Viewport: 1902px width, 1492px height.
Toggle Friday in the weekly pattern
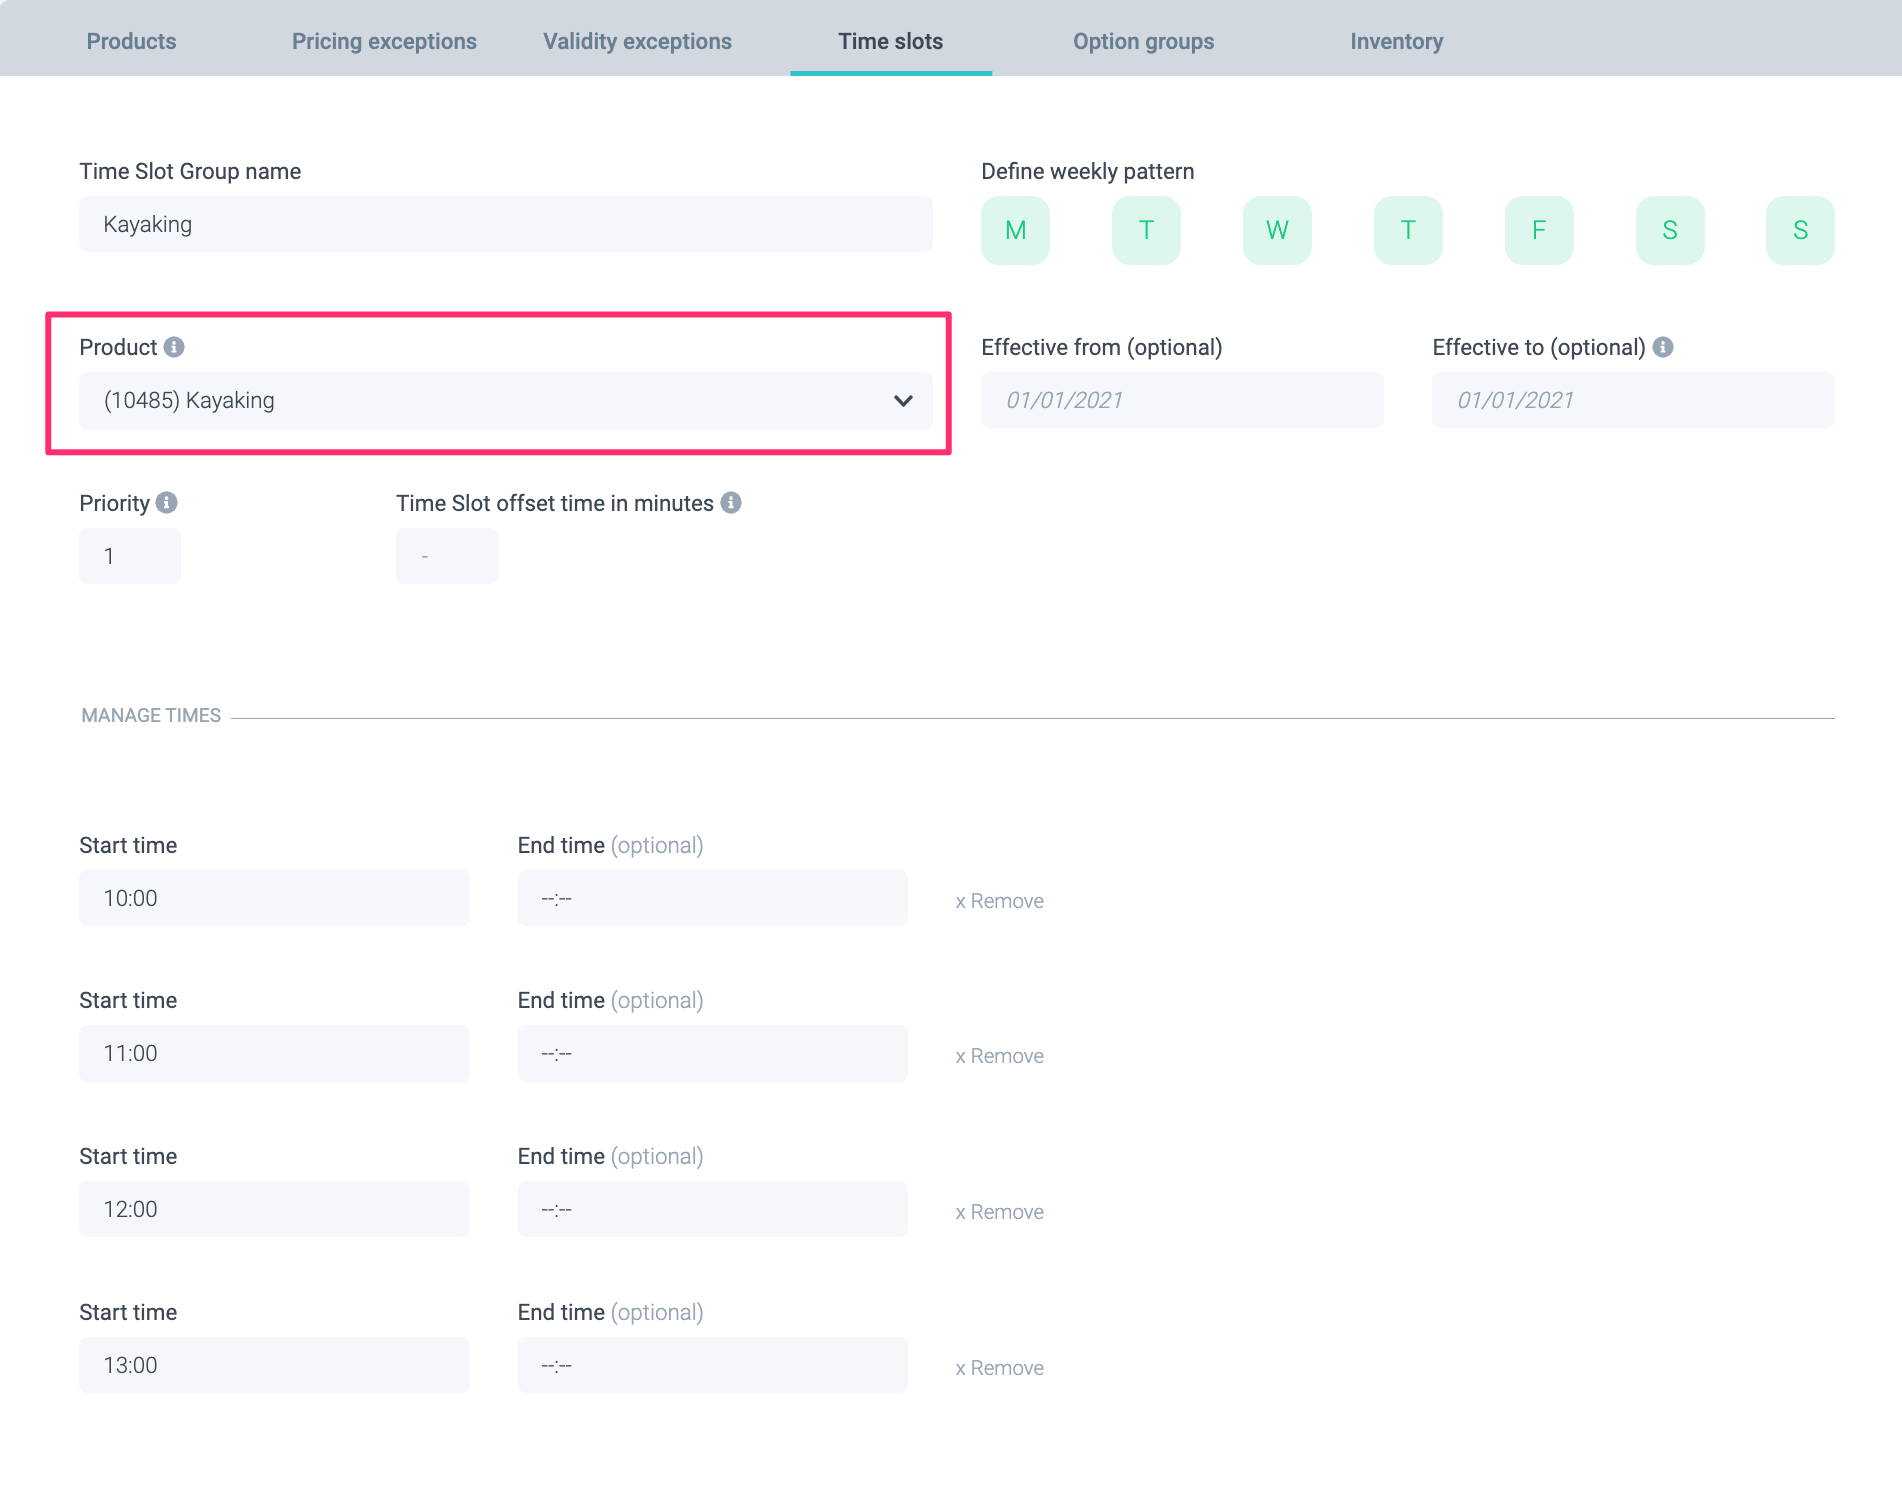pos(1539,230)
